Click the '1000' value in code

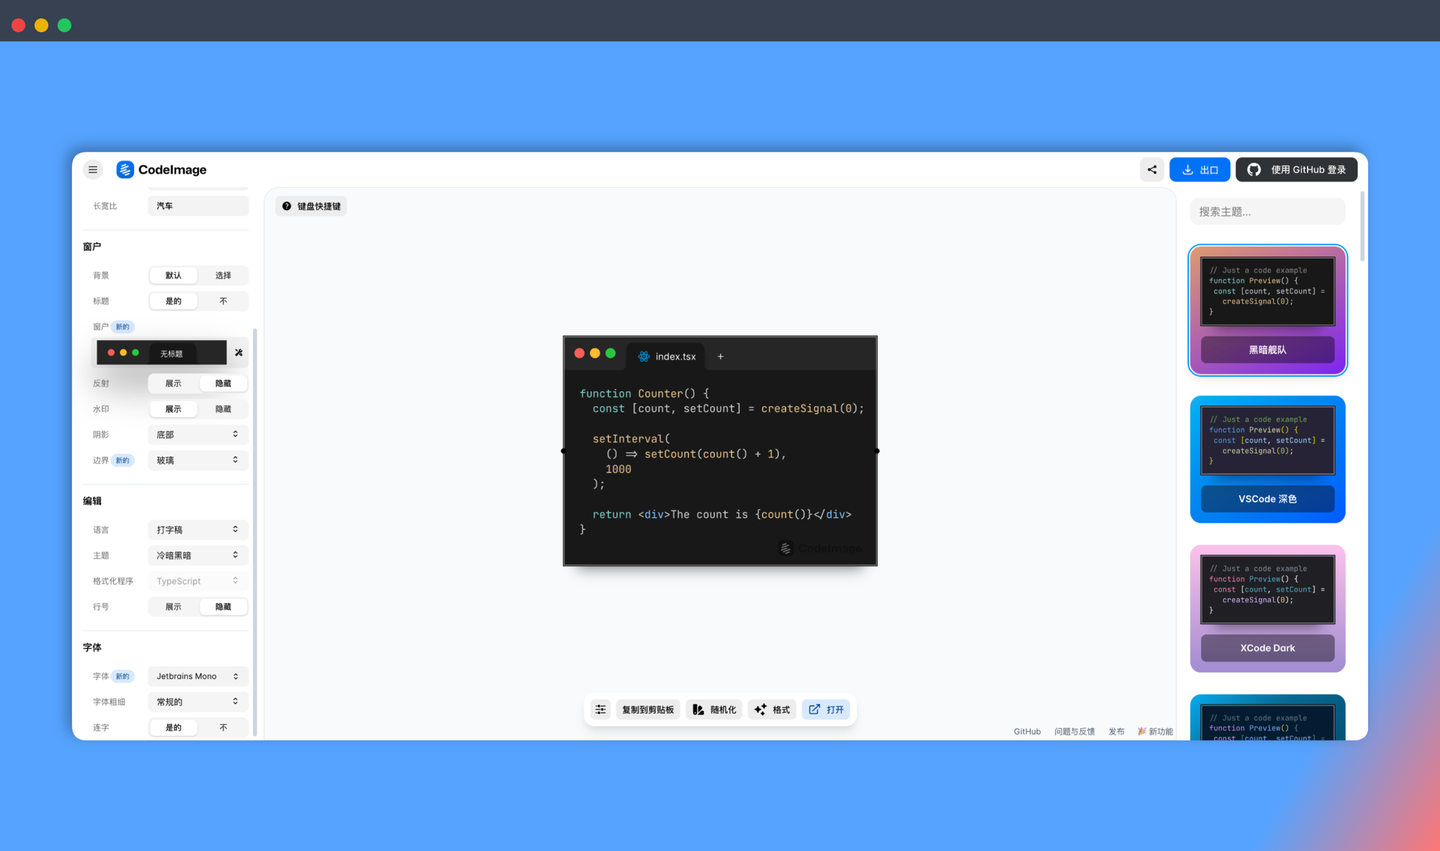(618, 469)
